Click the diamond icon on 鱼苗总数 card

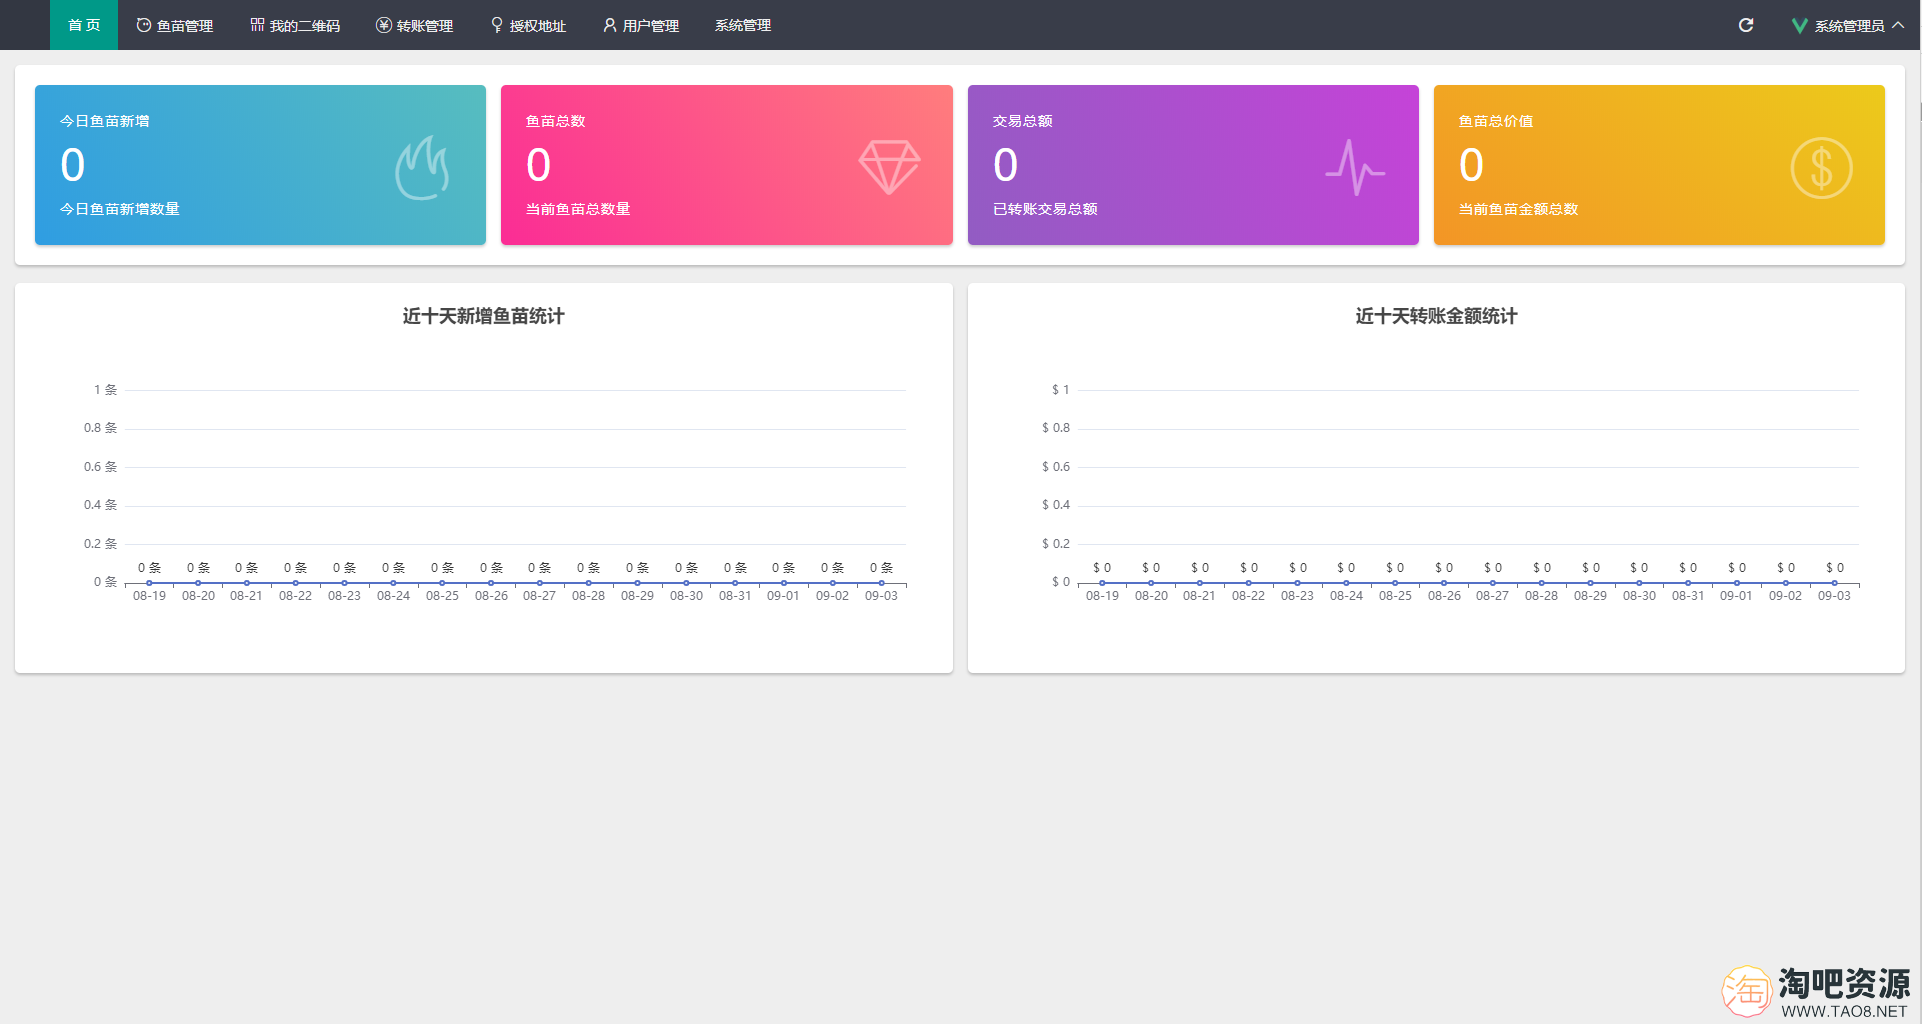[x=889, y=166]
